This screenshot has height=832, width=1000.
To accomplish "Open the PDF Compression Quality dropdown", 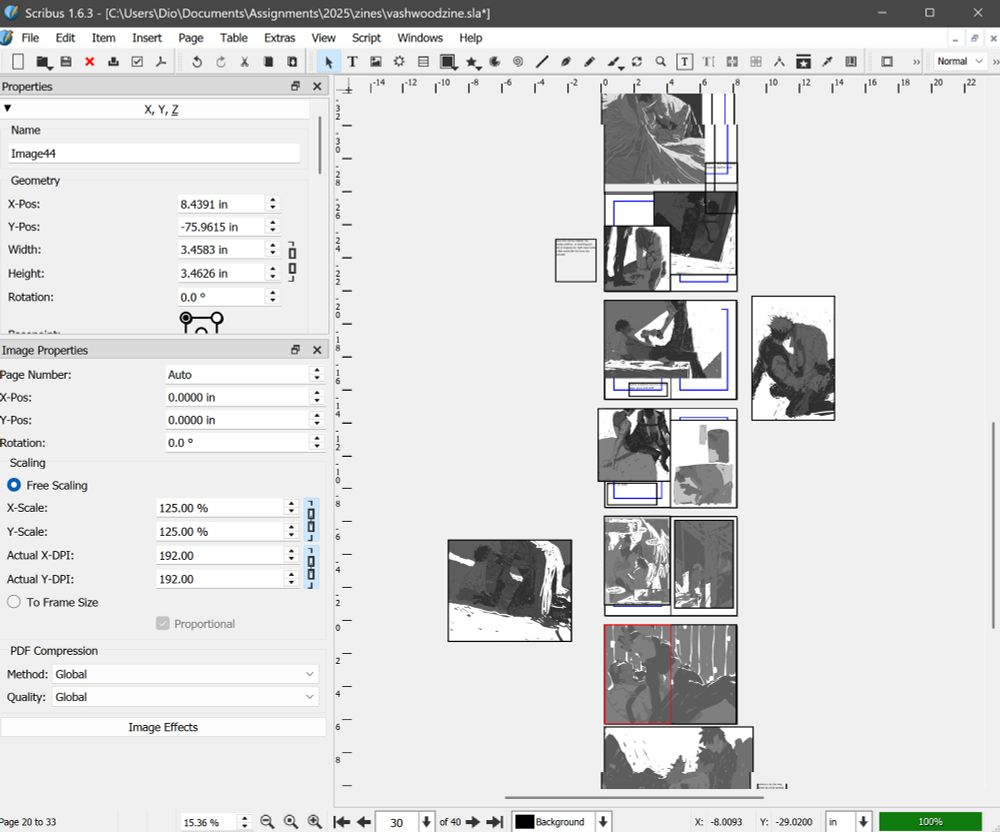I will coord(184,697).
